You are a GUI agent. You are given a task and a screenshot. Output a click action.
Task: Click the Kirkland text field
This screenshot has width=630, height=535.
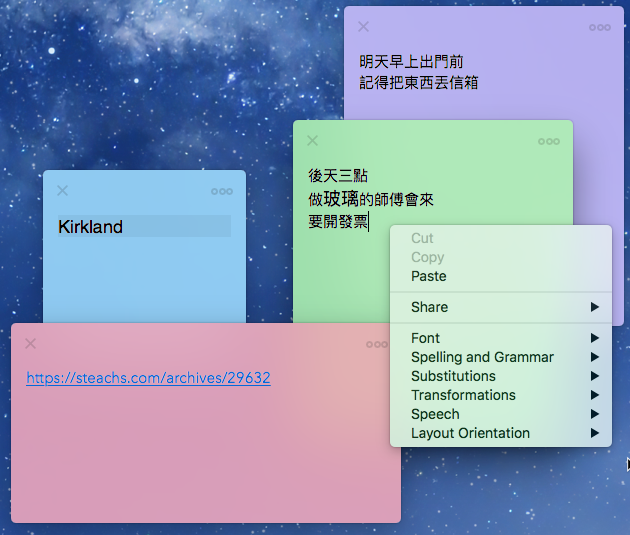144,226
